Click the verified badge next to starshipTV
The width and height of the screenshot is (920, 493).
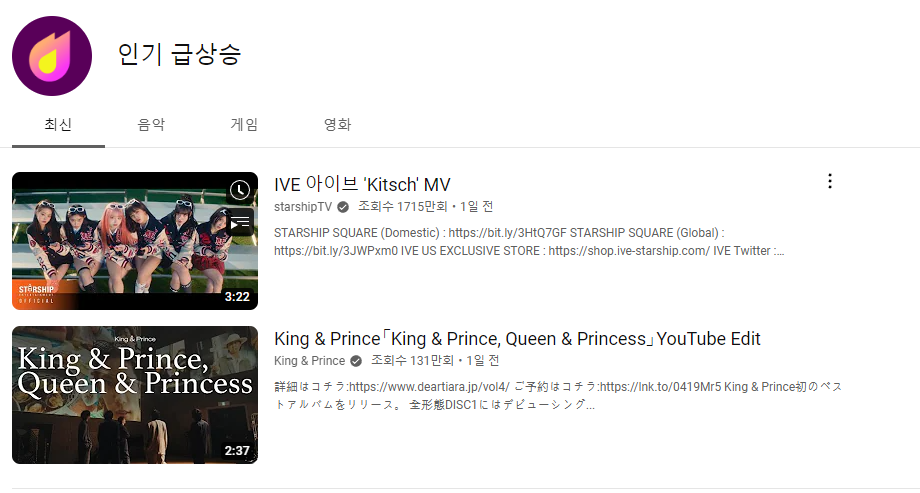[343, 207]
